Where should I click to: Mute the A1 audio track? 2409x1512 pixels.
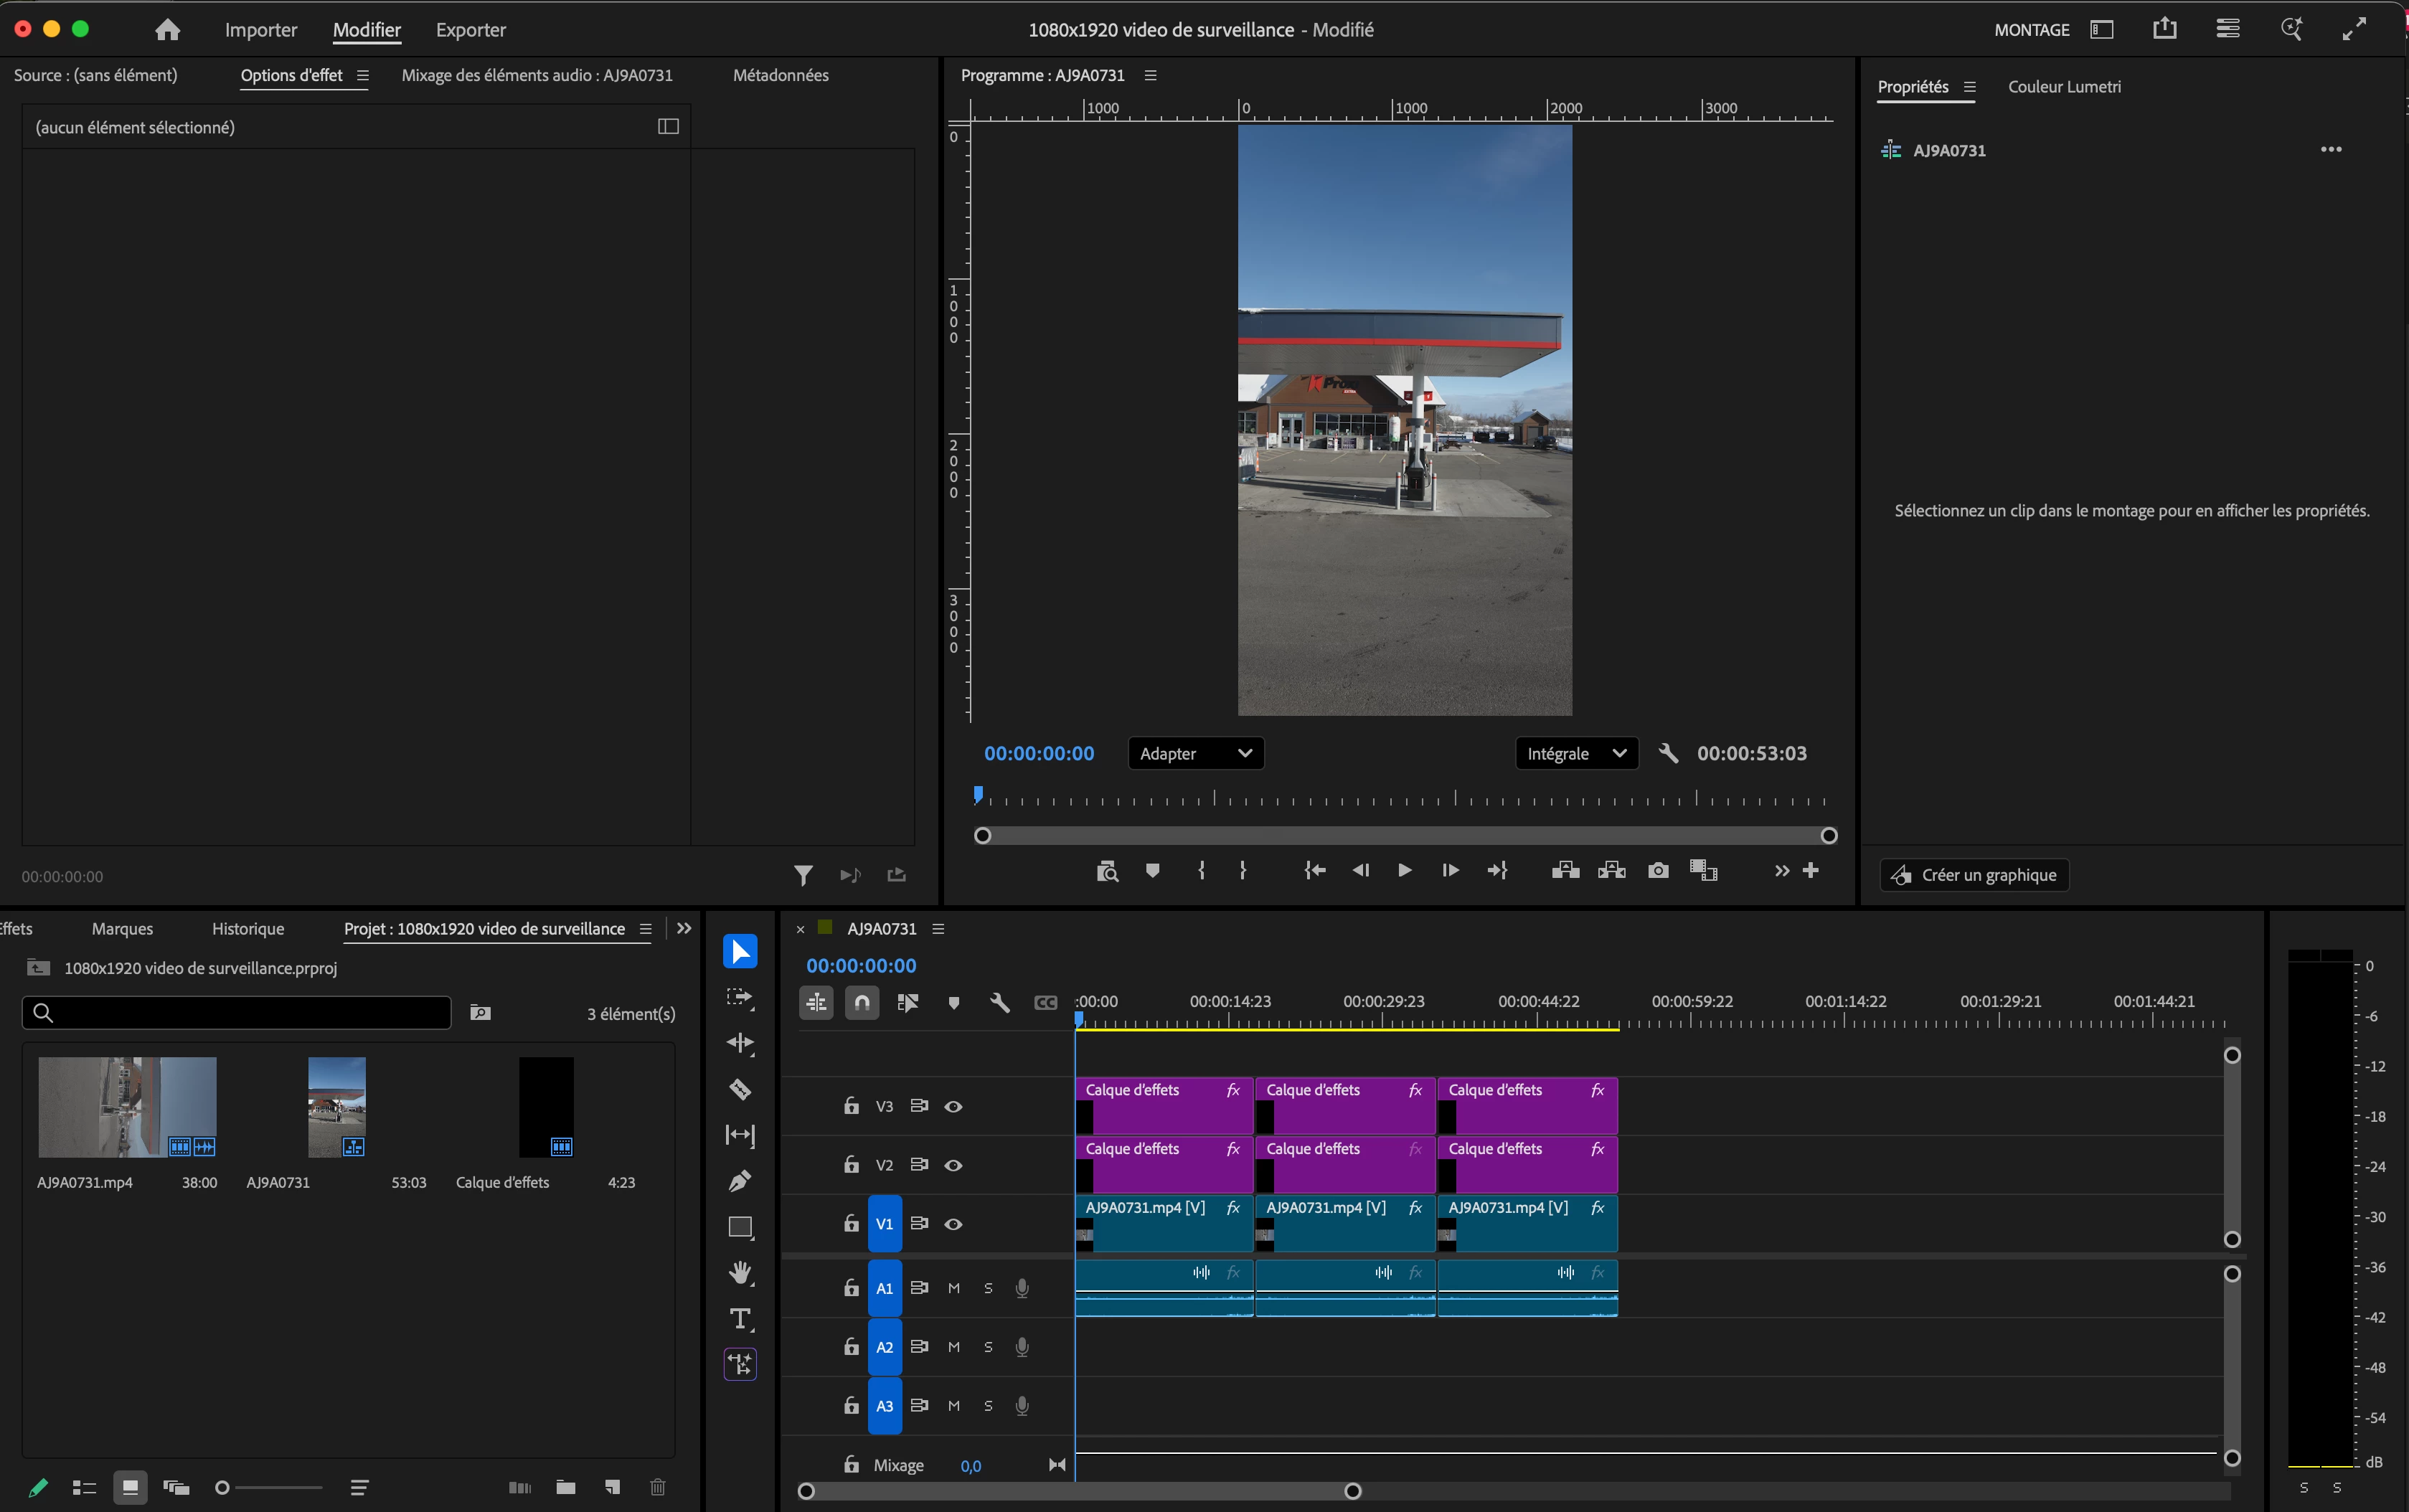[953, 1288]
